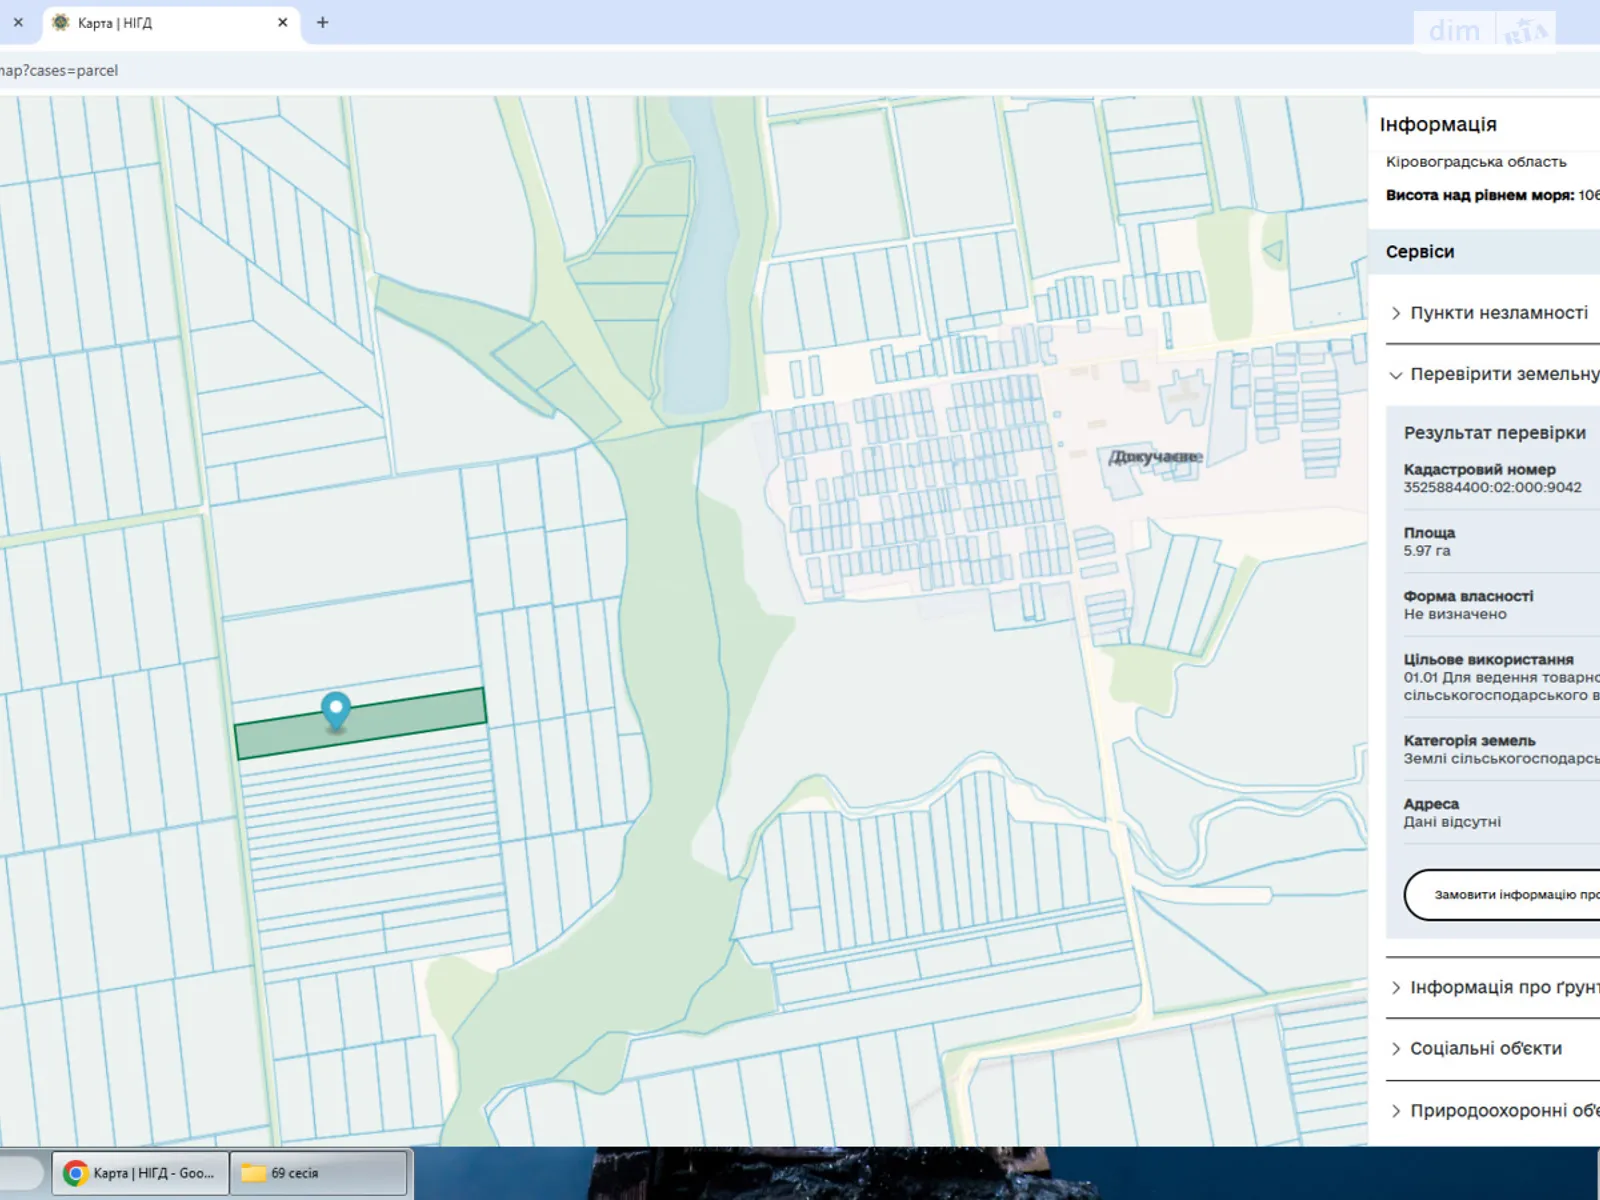
Task: Click the Chrome icon in the taskbar
Action: (x=75, y=1173)
